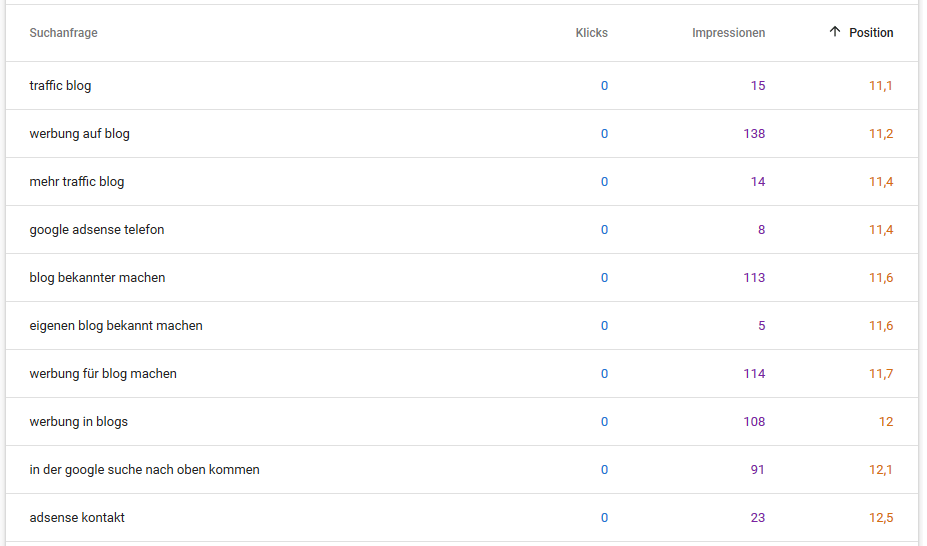The width and height of the screenshot is (927, 546).
Task: Click the 138 impressions value
Action: pos(754,134)
